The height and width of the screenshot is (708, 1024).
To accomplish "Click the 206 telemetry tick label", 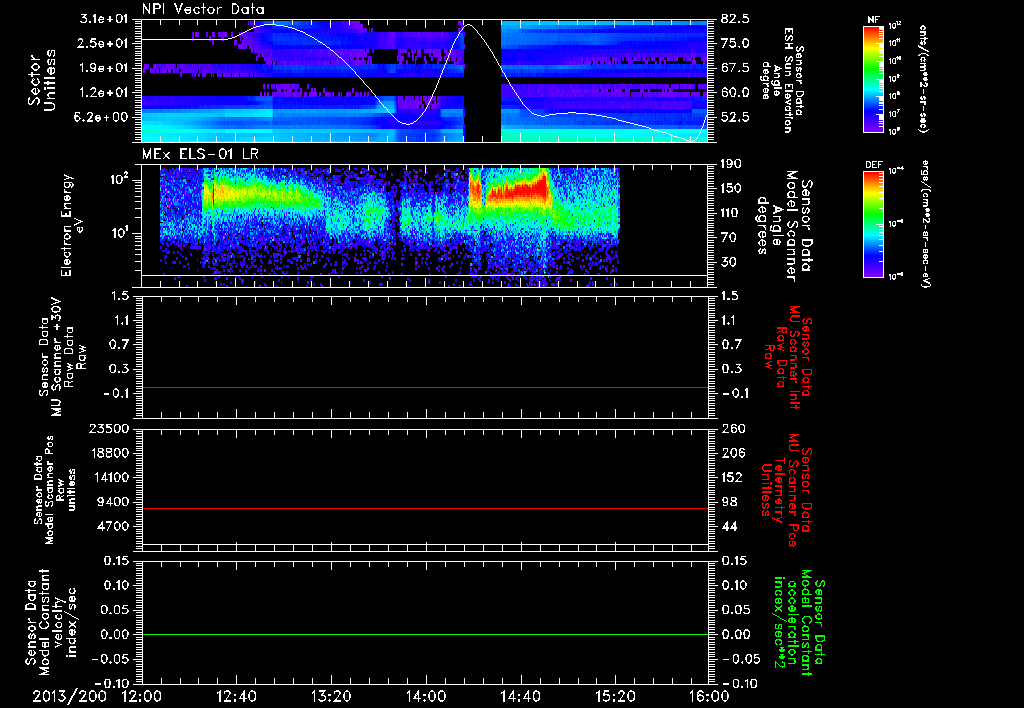I will pos(732,453).
